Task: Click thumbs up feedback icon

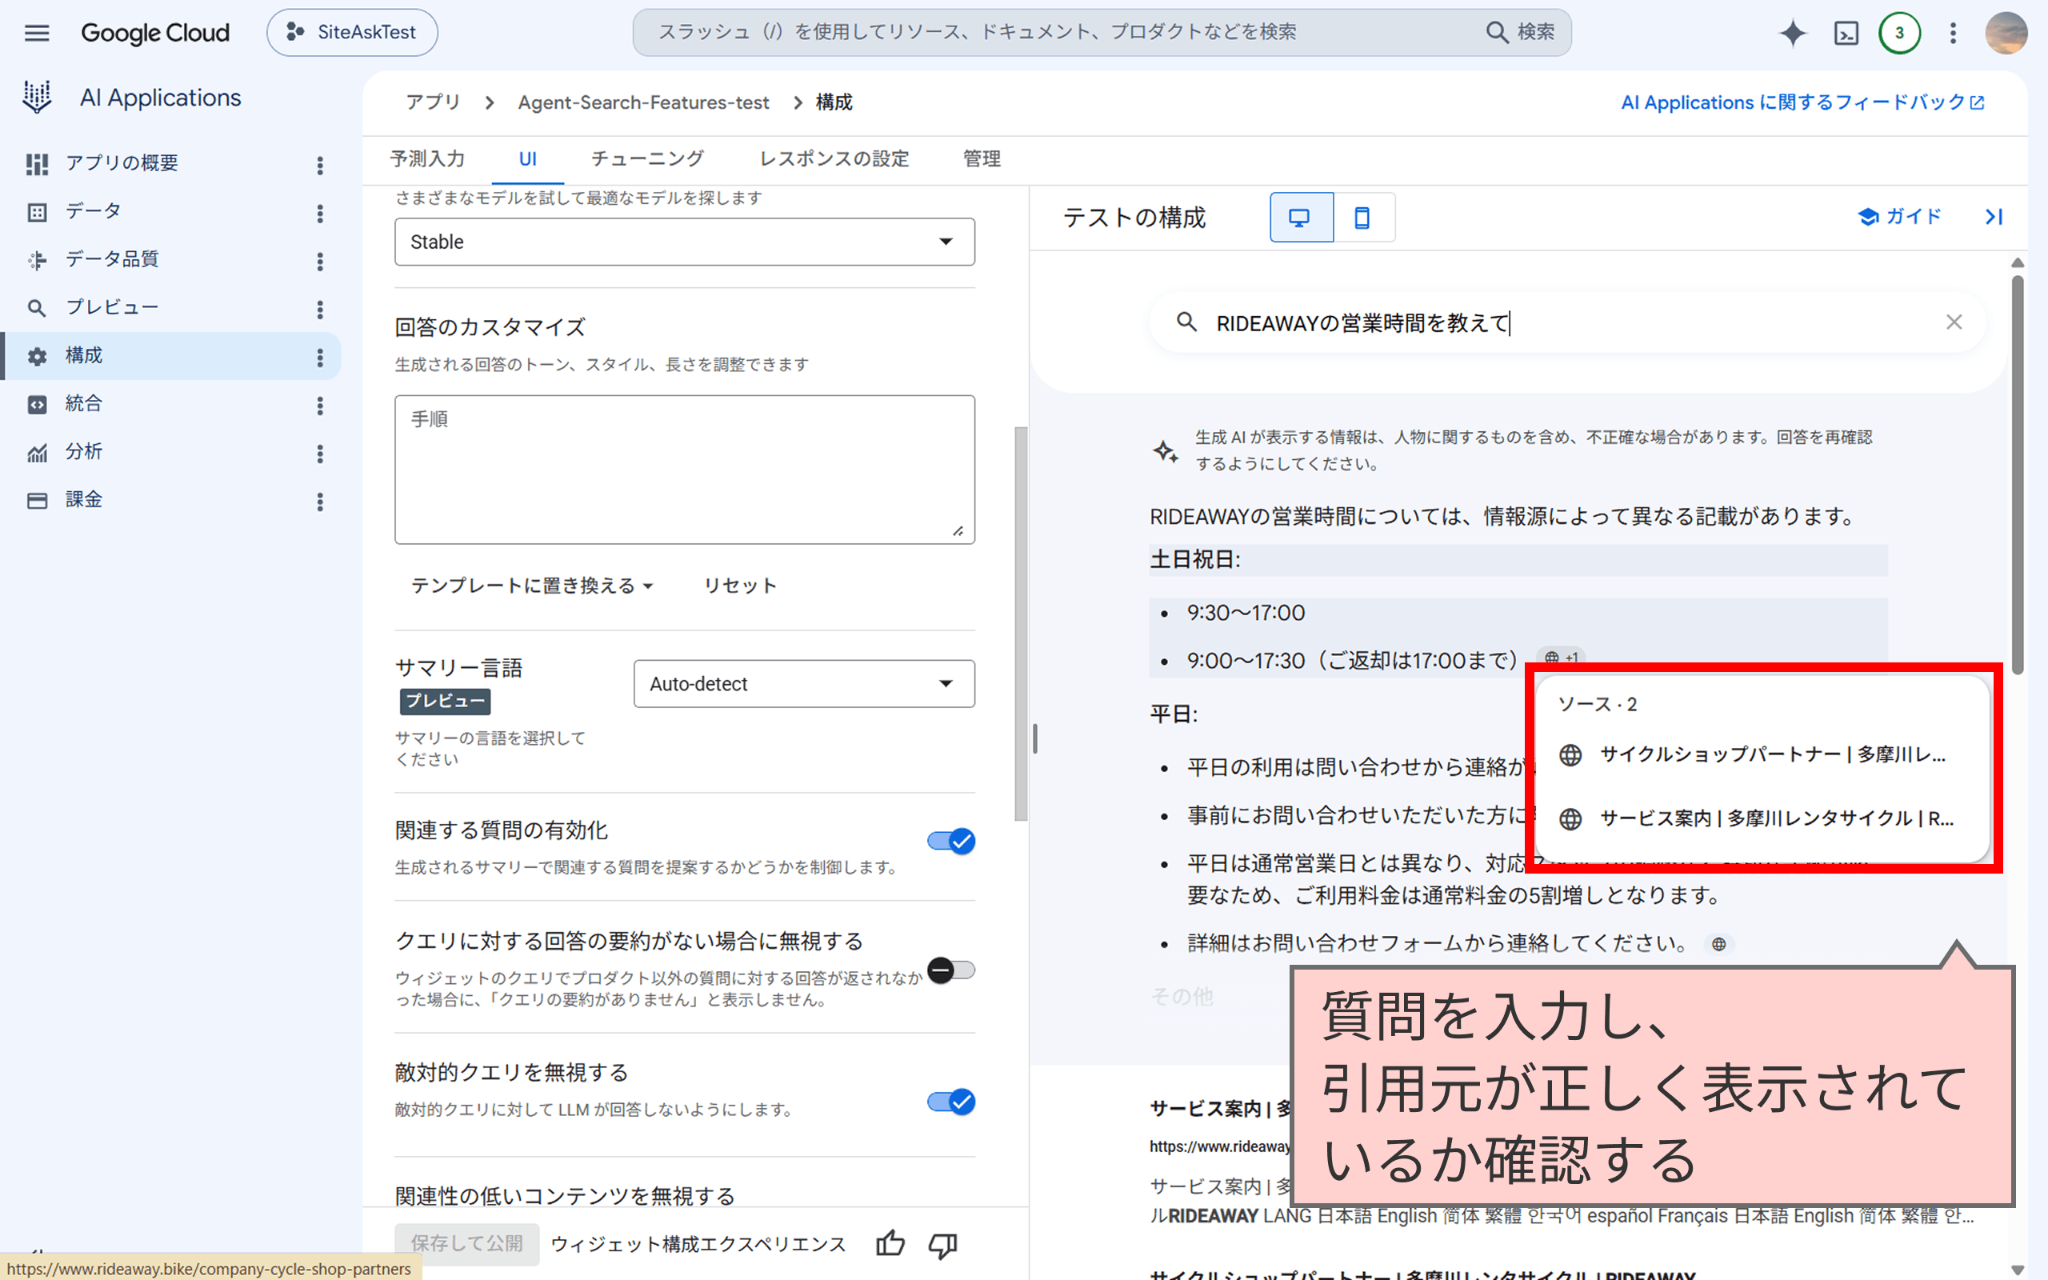Action: pyautogui.click(x=890, y=1244)
